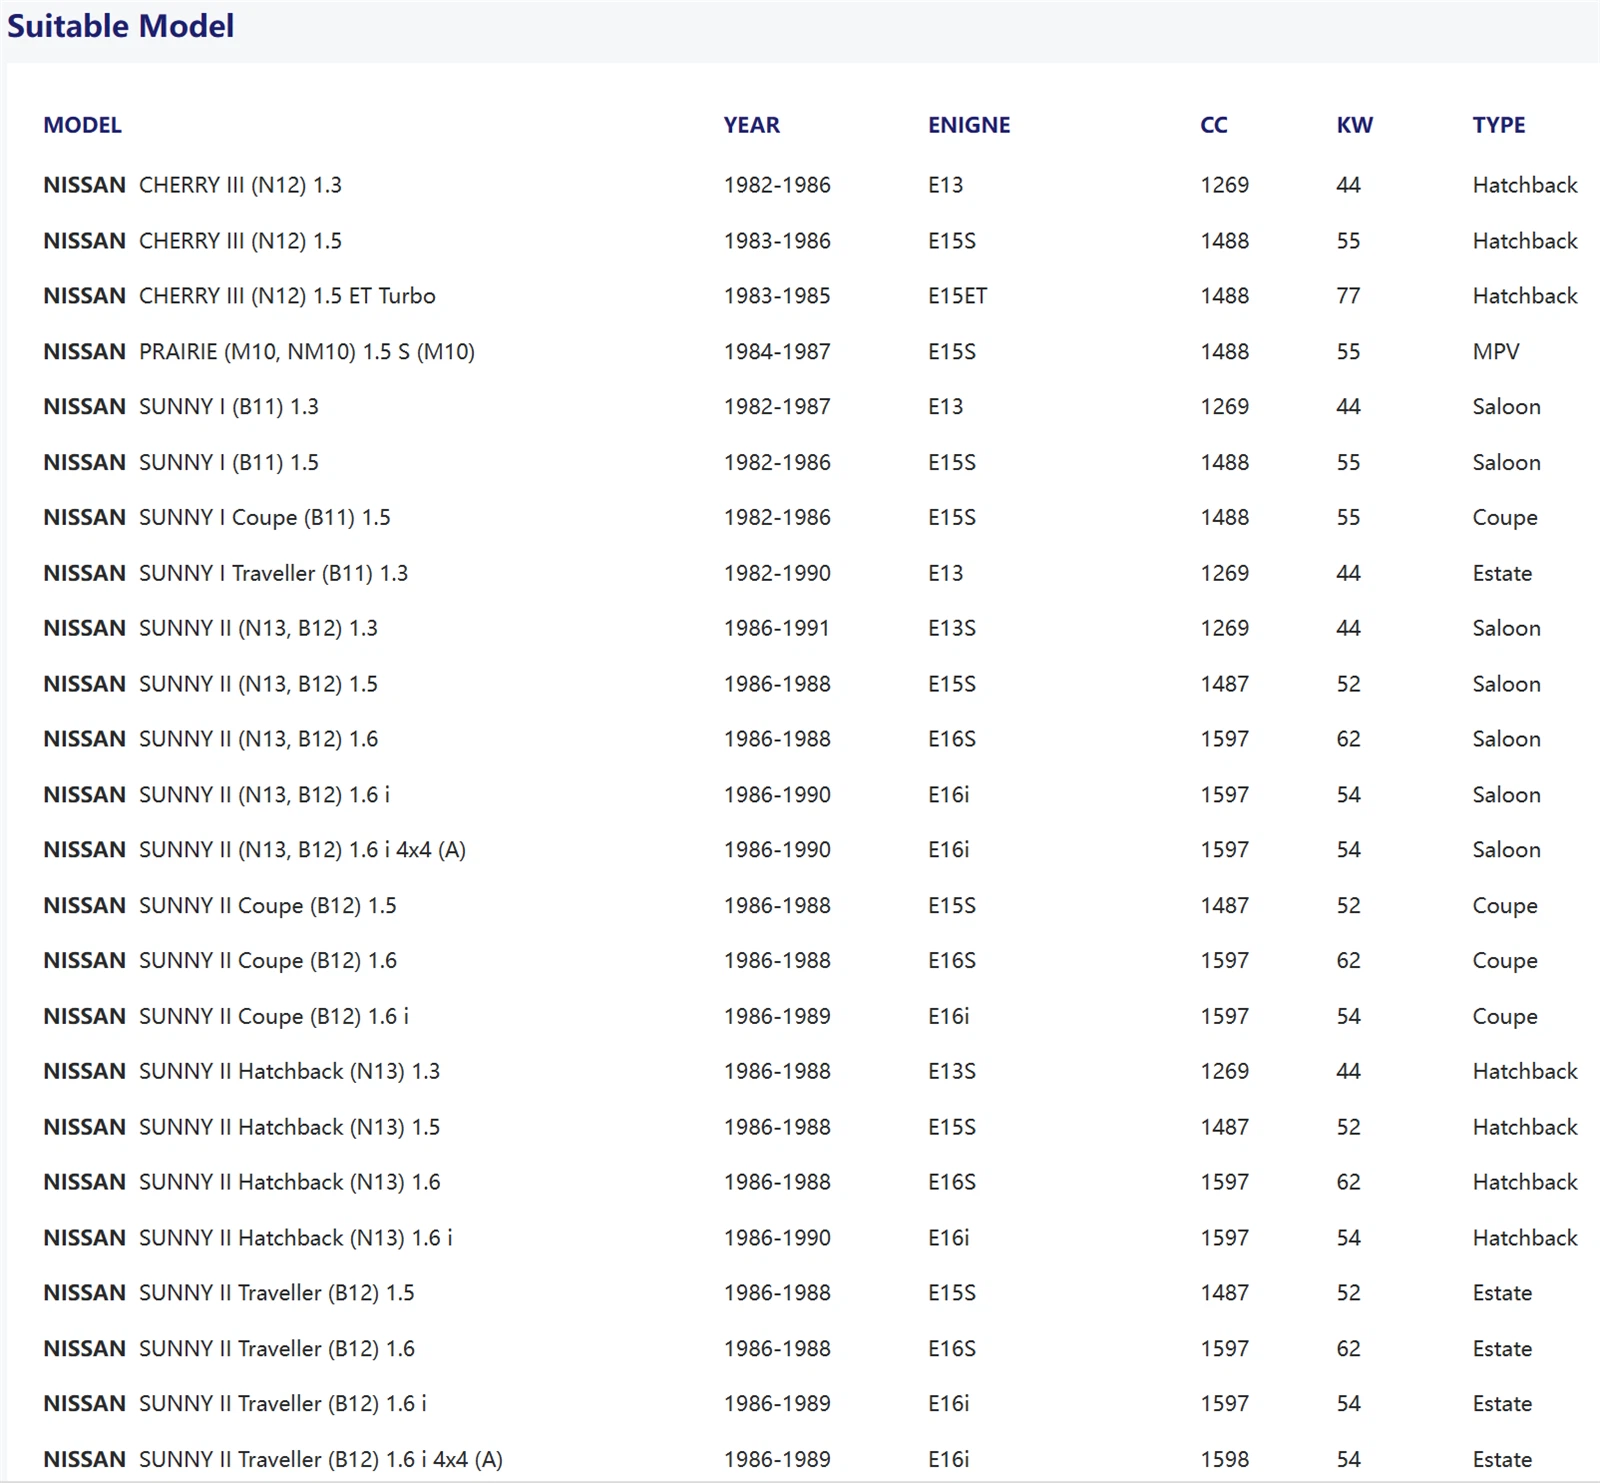This screenshot has height=1483, width=1600.
Task: Click 1983-1986 year in CHERRY III 1.5 row
Action: click(777, 241)
